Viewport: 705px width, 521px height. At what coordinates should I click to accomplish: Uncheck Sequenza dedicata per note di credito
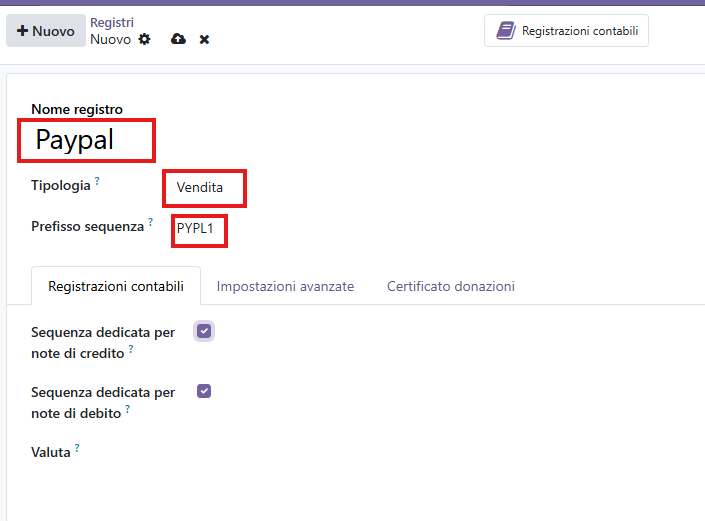pos(204,331)
